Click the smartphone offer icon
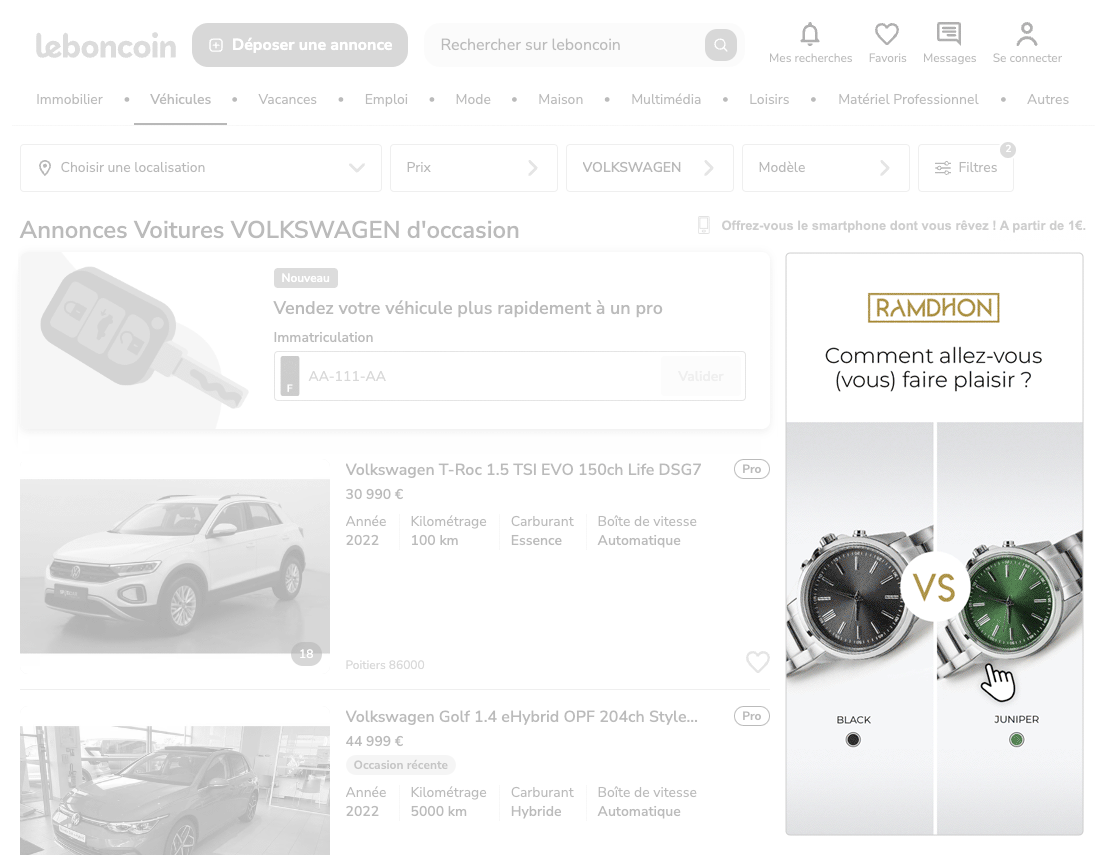The height and width of the screenshot is (855, 1103). pos(704,226)
